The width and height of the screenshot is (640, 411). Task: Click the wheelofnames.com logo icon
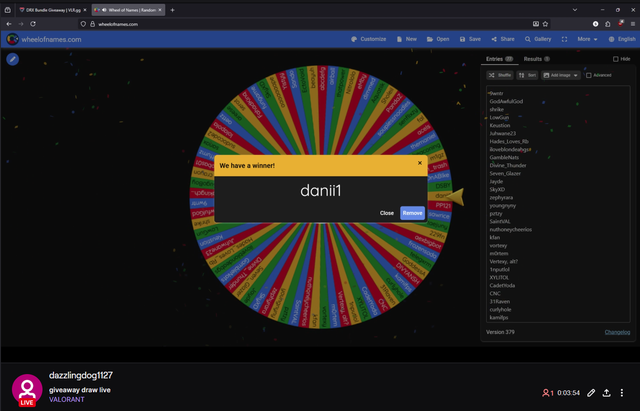point(12,39)
